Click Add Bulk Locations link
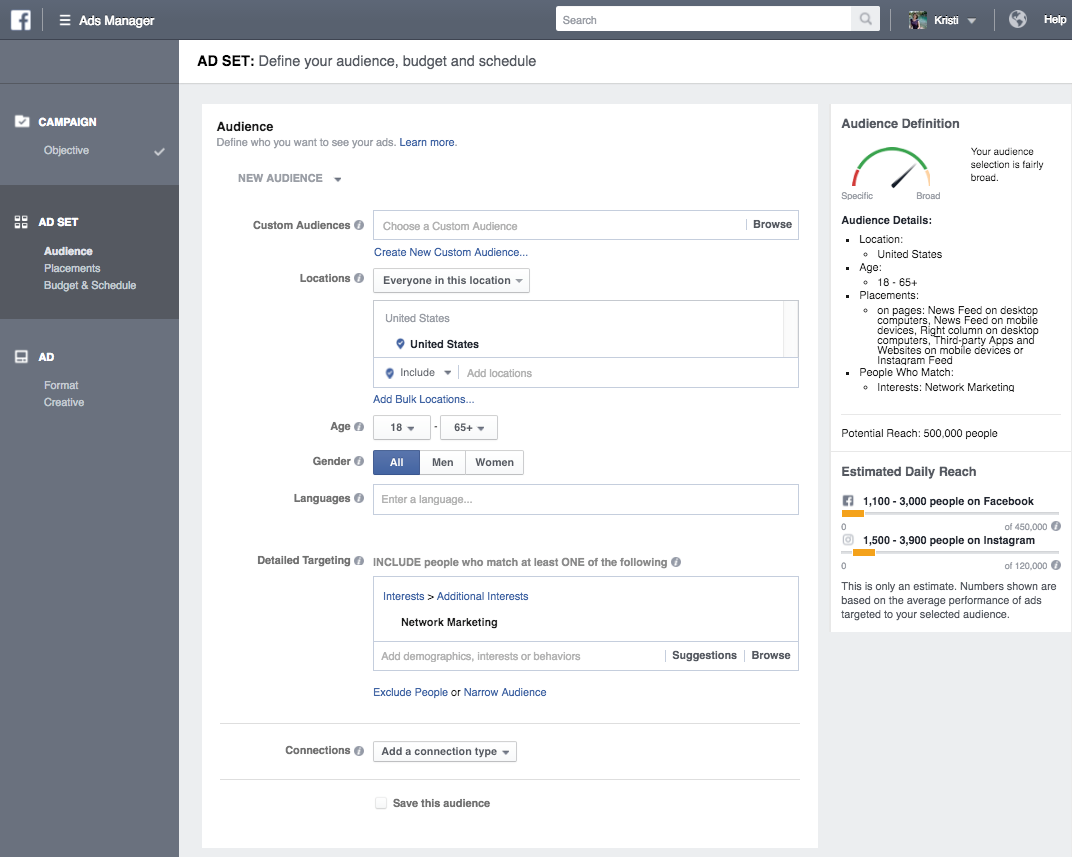Viewport: 1072px width, 857px height. click(423, 399)
